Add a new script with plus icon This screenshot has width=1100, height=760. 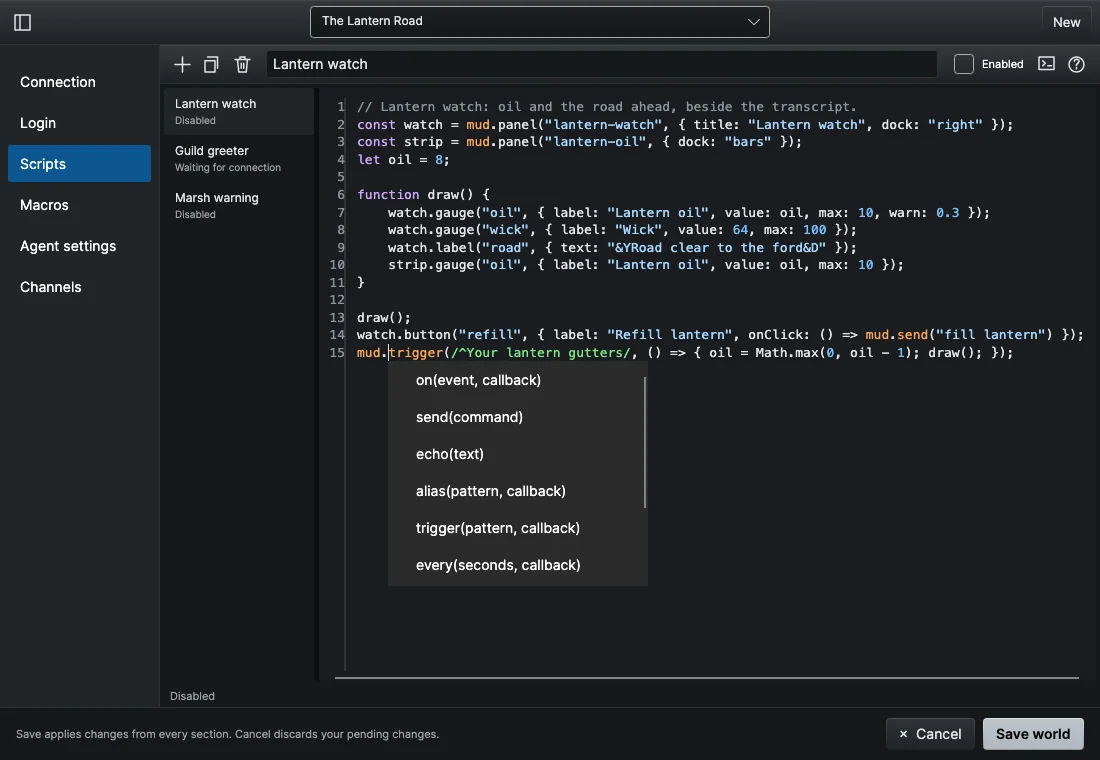pos(182,65)
